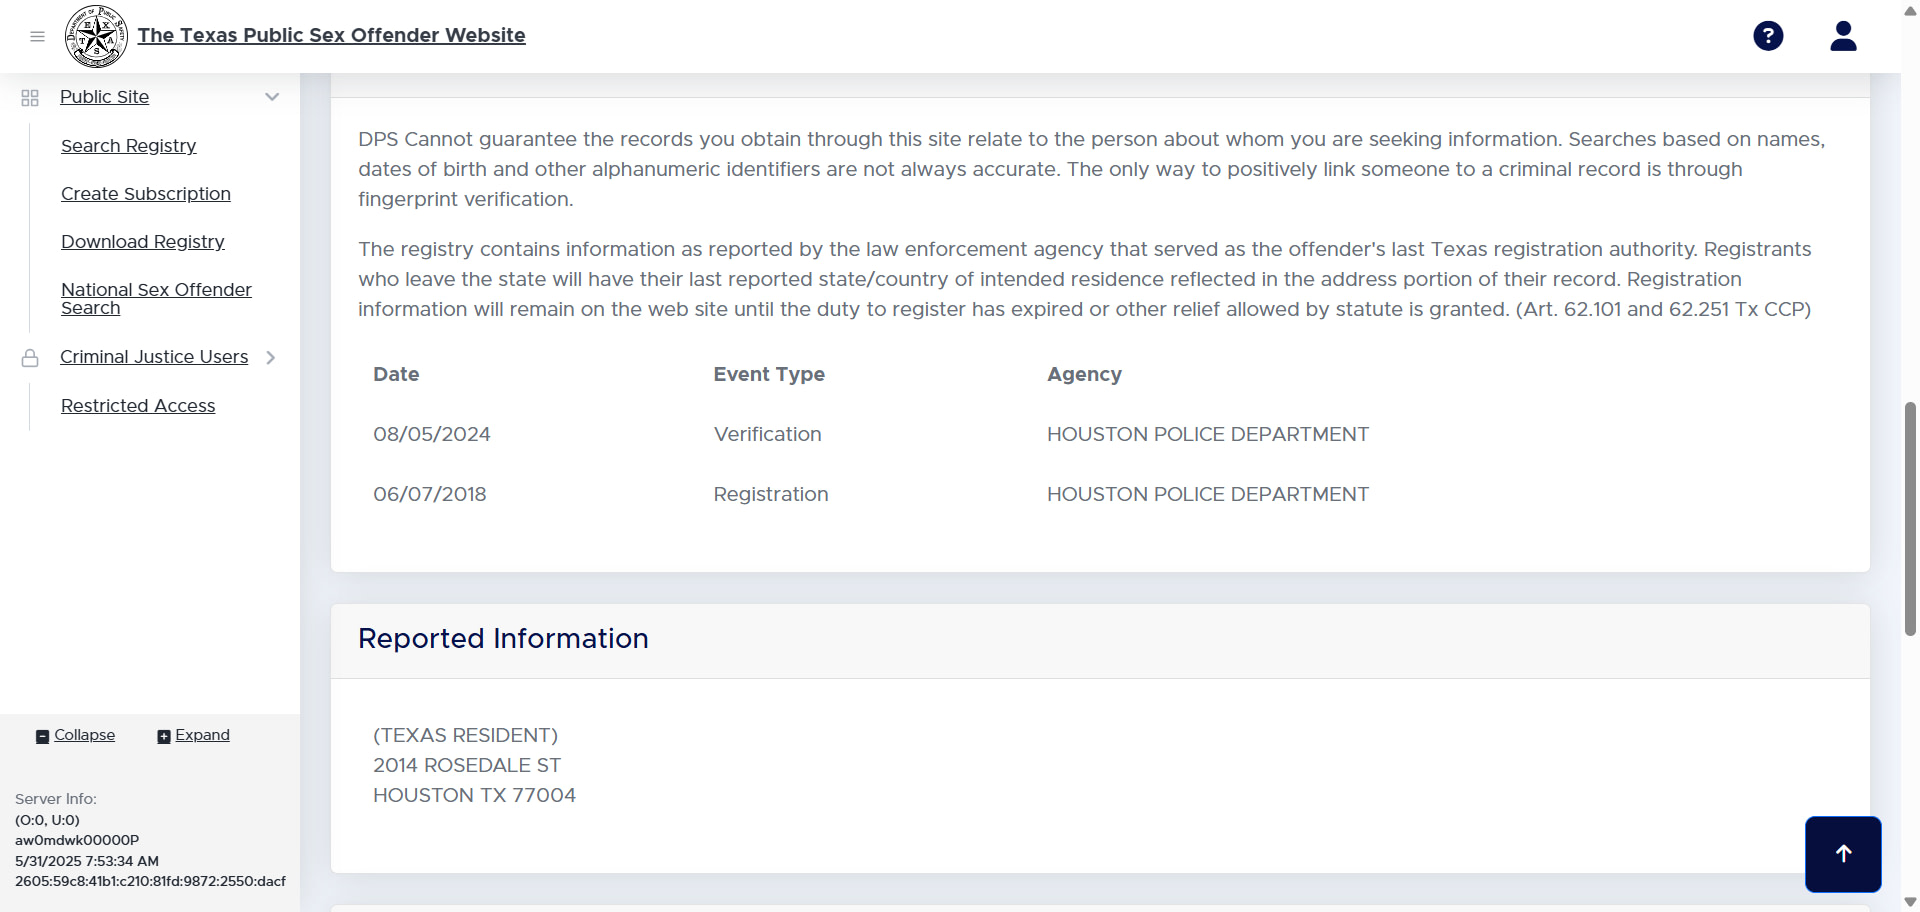Click the Verification event type cell

(x=768, y=434)
